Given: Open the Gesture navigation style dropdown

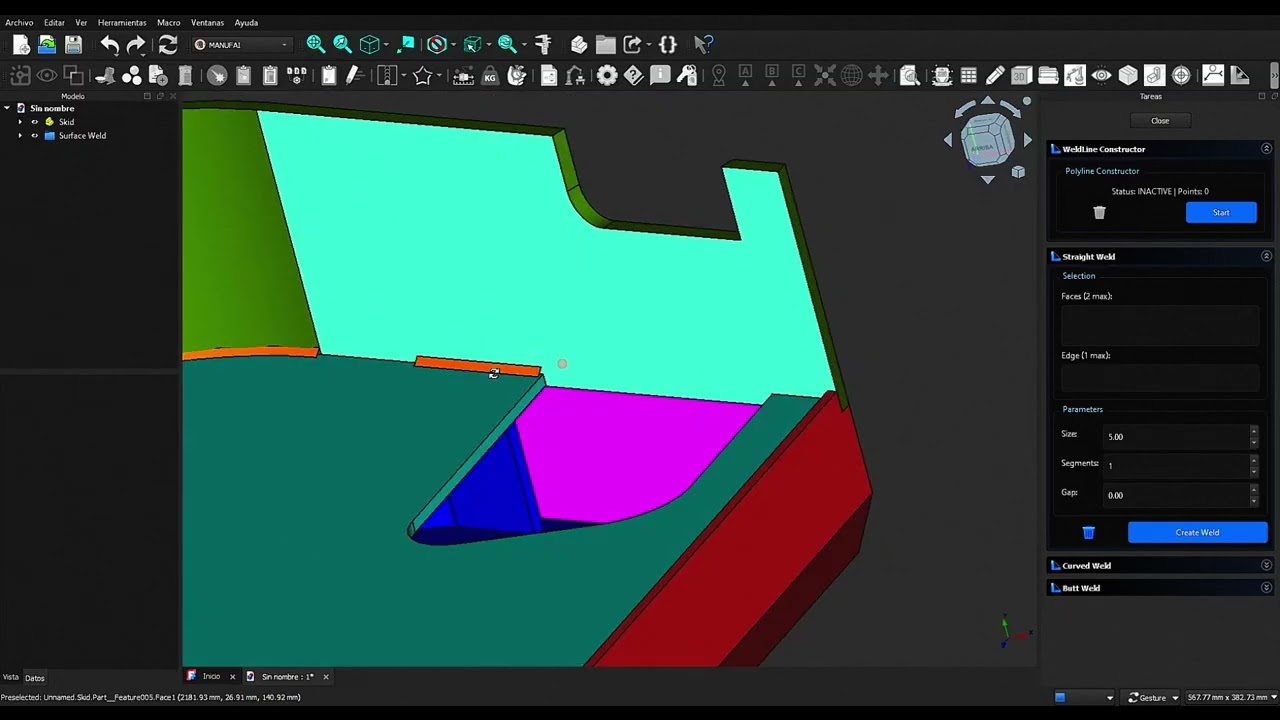Looking at the screenshot, I should click(1153, 697).
